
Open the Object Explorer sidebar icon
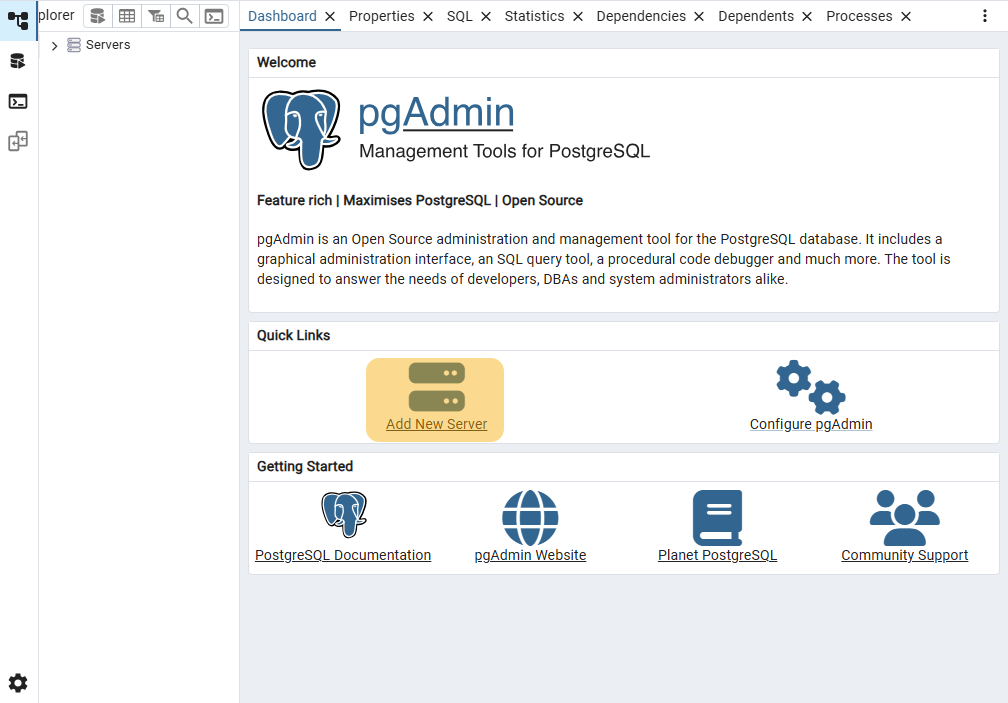[x=18, y=21]
